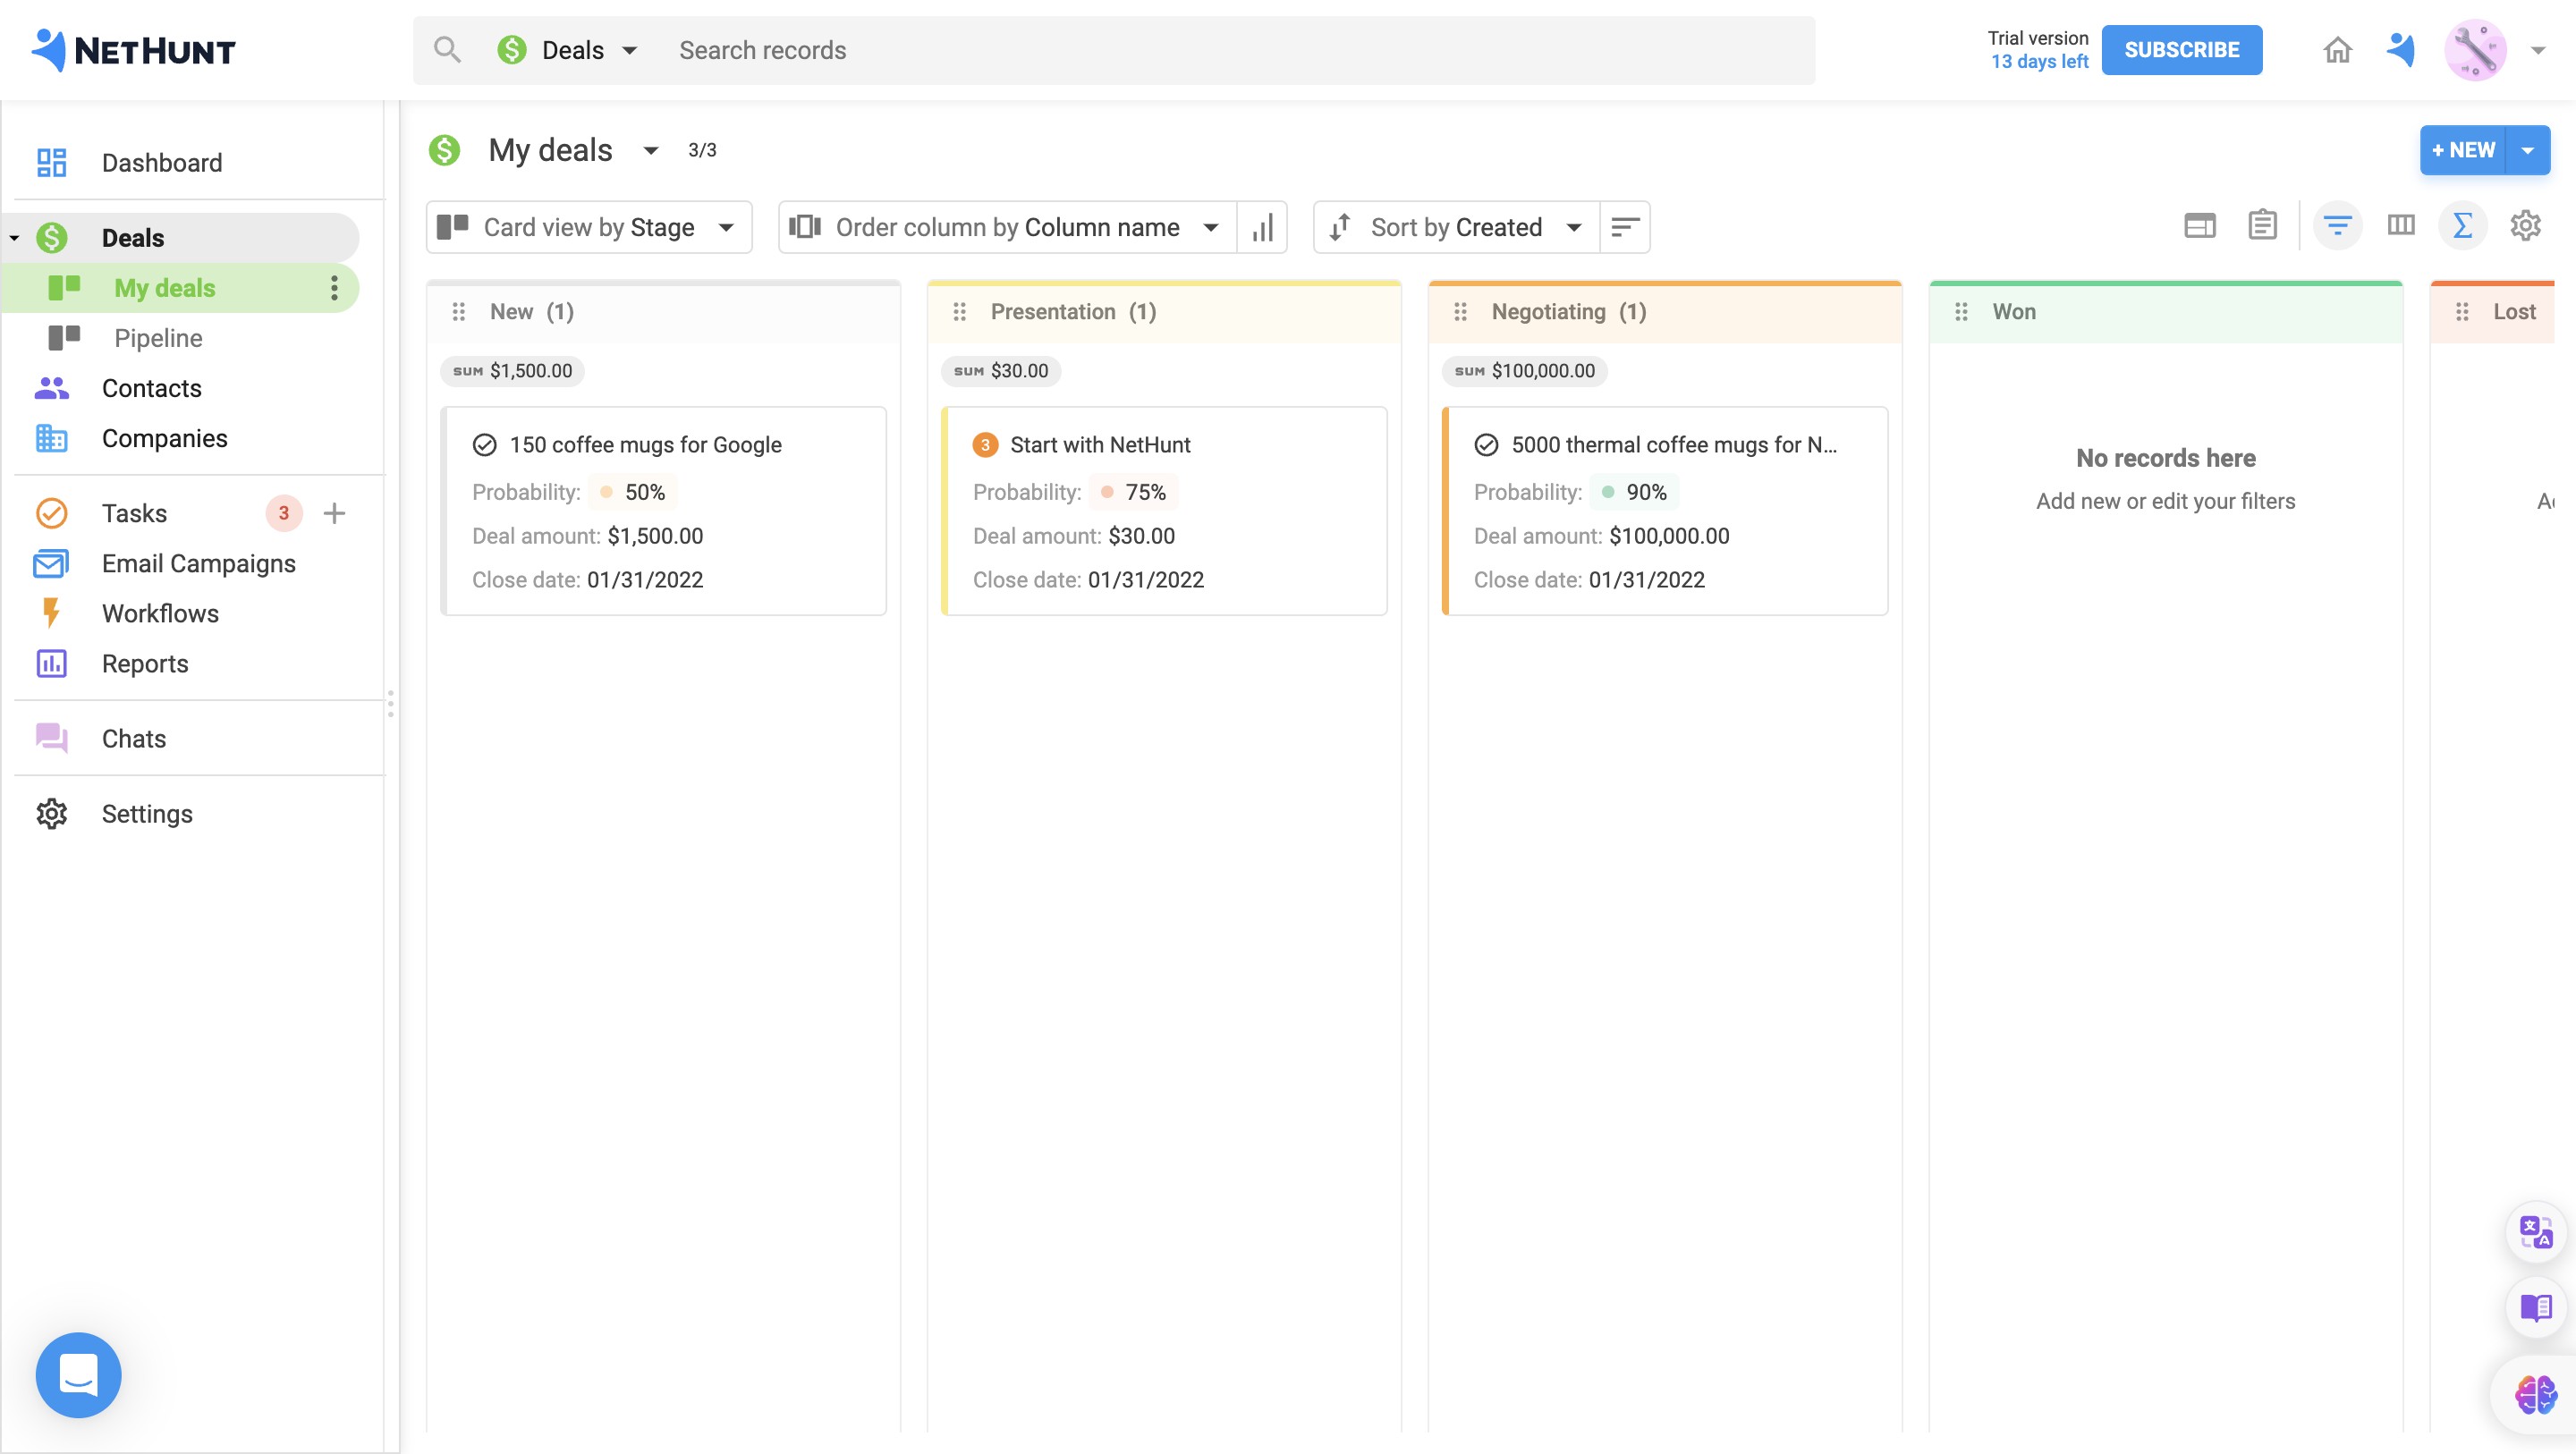Viewport: 2576px width, 1454px height.
Task: Mark 150 coffee mugs task complete
Action: [485, 445]
